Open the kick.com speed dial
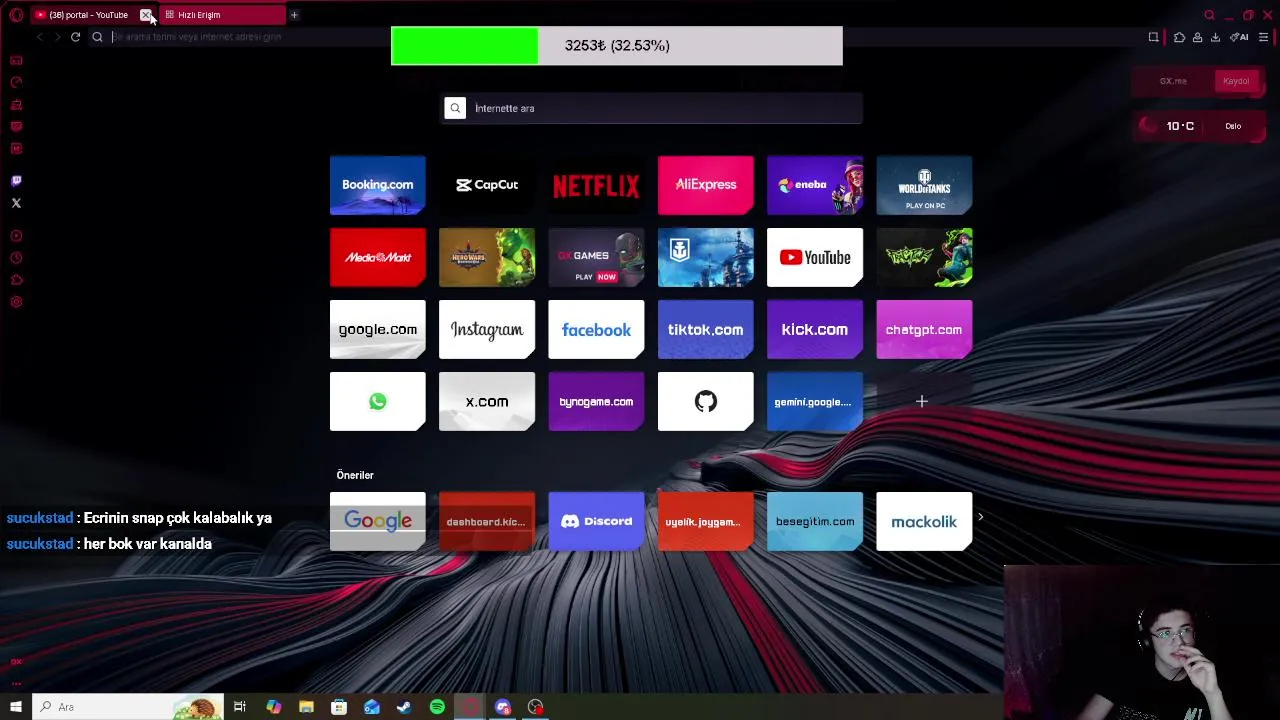Screen dimensions: 1280x720 [x=814, y=329]
